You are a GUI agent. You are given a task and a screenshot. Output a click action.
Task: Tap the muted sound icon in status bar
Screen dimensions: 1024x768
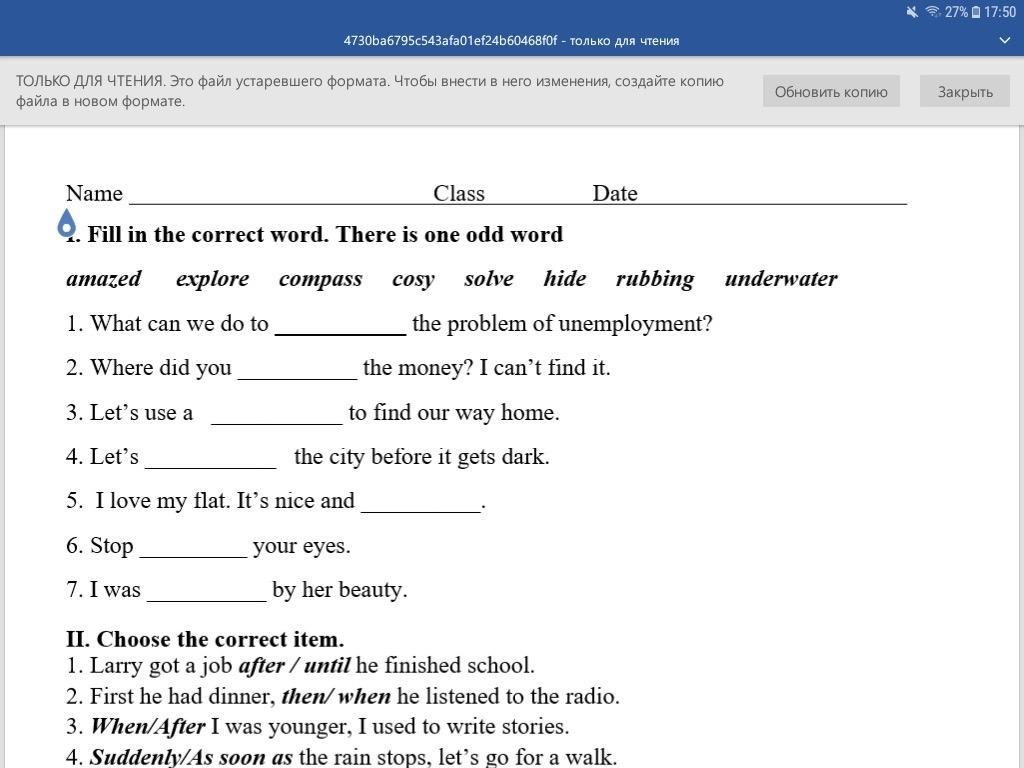pos(912,12)
